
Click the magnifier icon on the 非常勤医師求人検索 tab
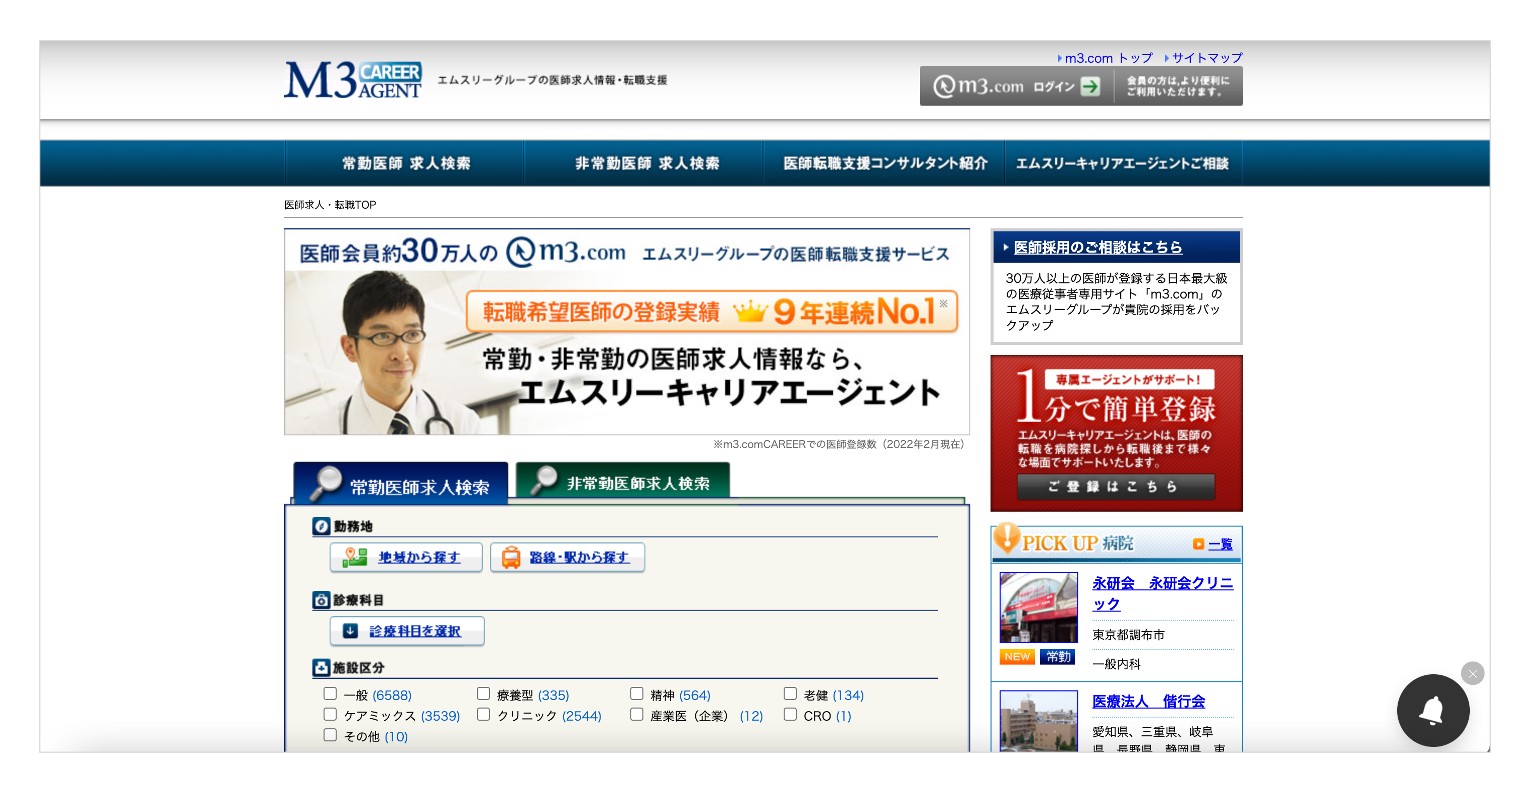coord(544,480)
